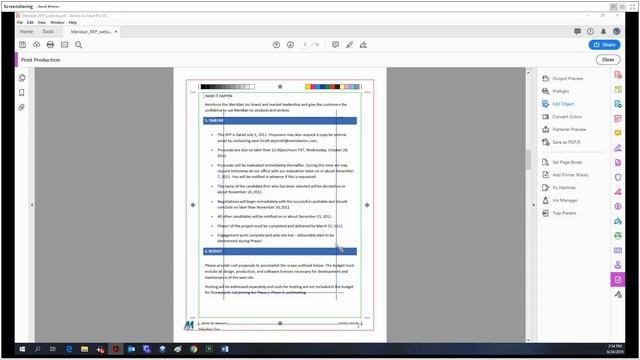This screenshot has height=360, width=640.
Task: Click the green Combine Files icon in right rail
Action: tap(618, 89)
